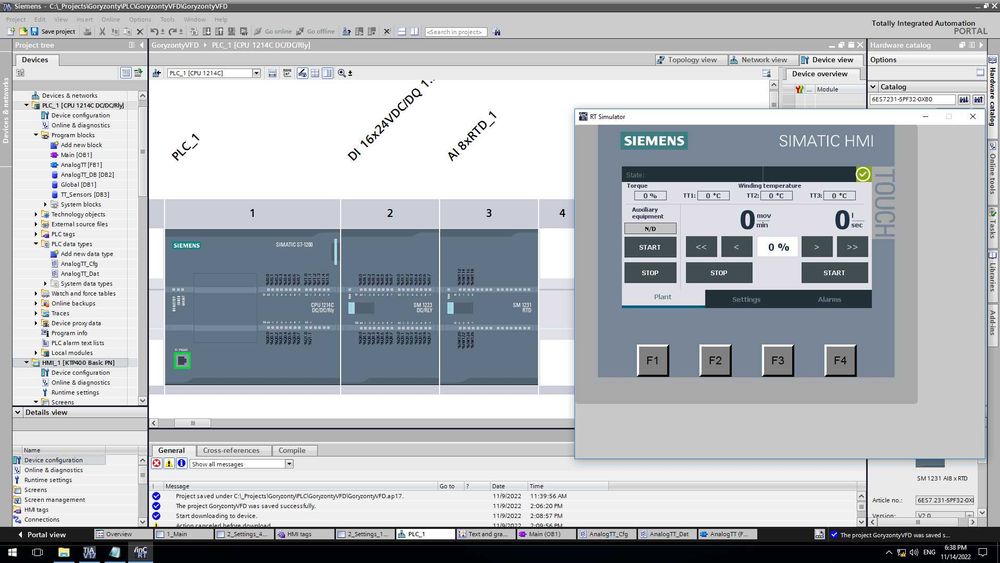Toggle information filter icon in General messages
The image size is (1000, 563).
tap(181, 464)
